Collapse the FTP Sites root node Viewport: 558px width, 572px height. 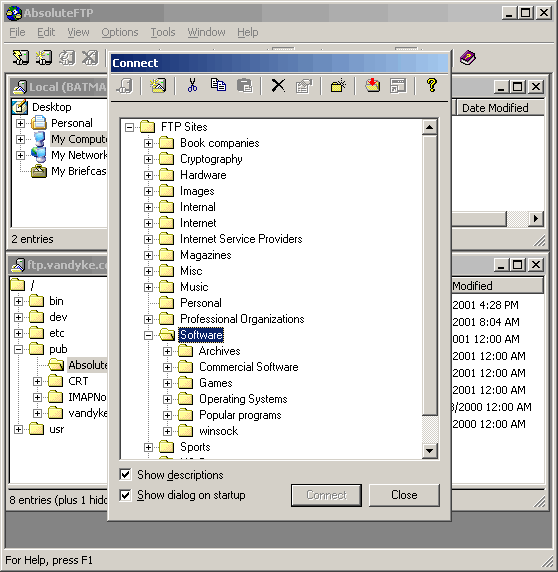click(129, 127)
